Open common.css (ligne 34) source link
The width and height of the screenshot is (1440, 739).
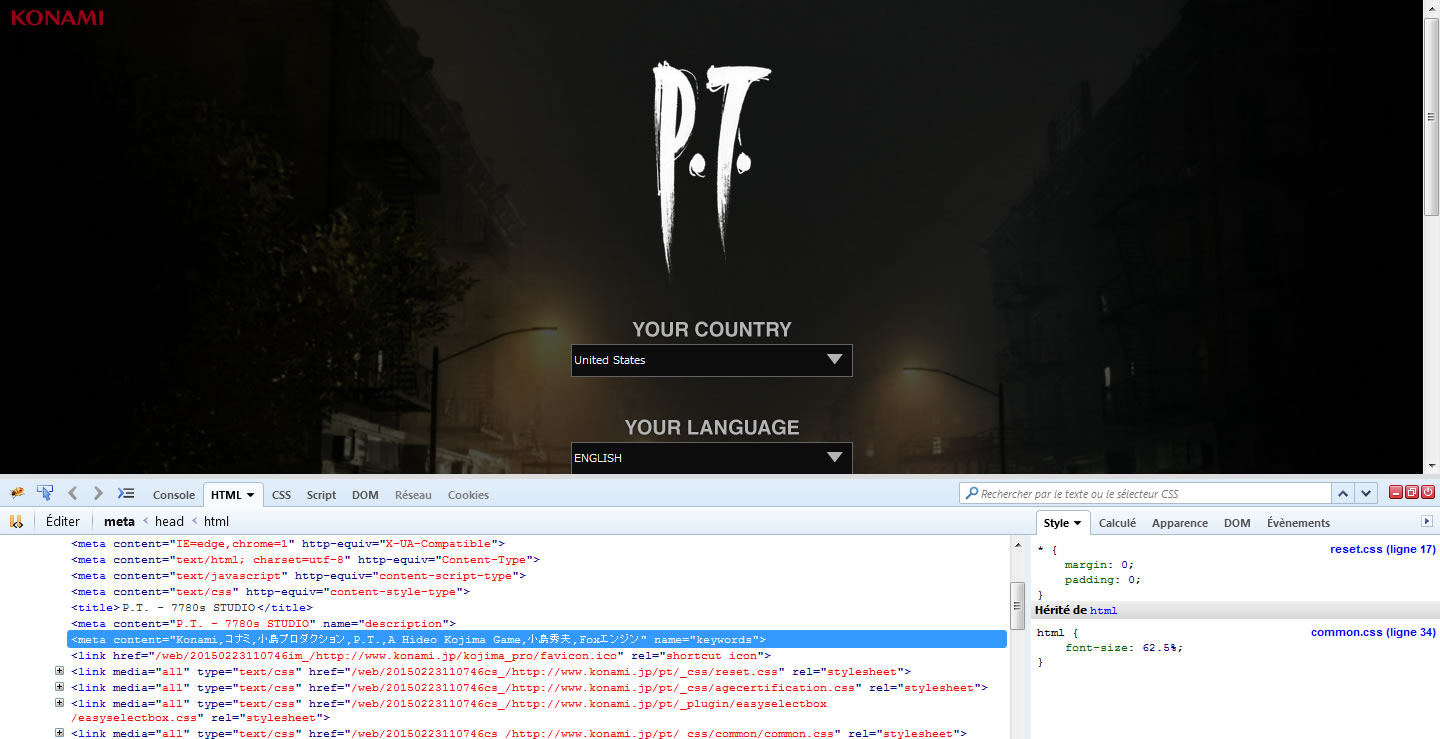click(1373, 632)
